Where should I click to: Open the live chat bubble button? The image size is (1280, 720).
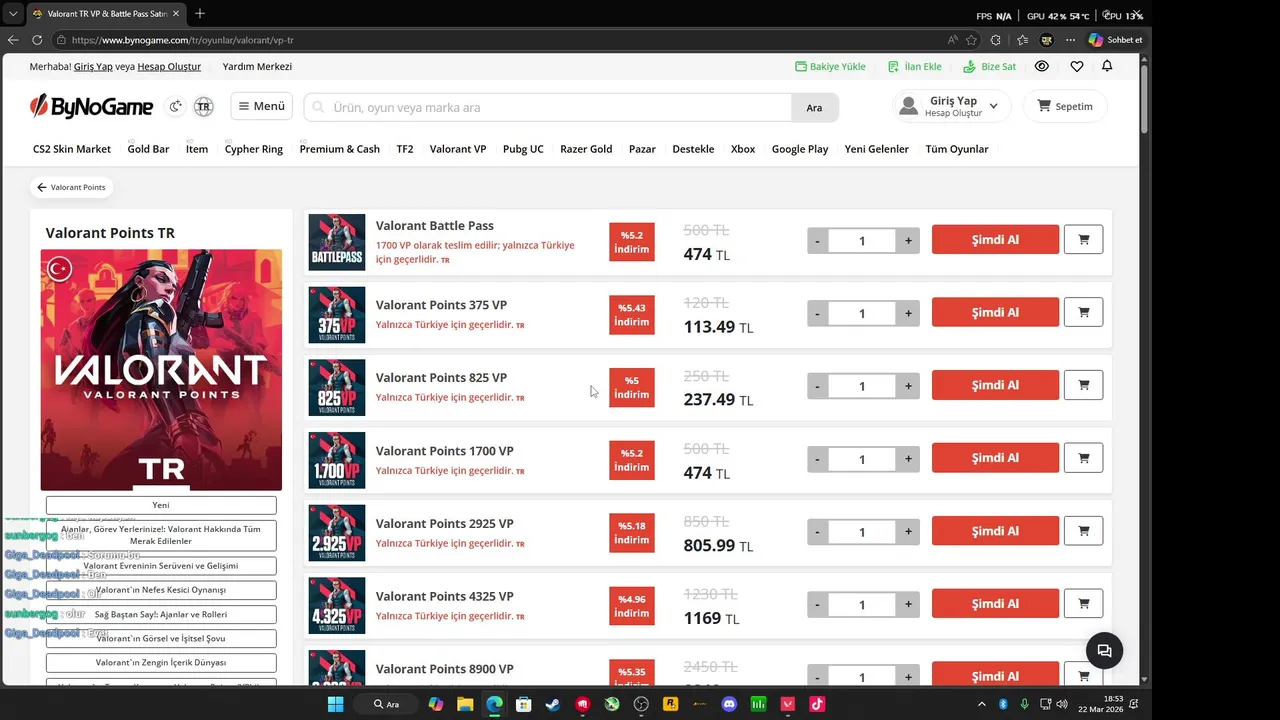(x=1104, y=651)
